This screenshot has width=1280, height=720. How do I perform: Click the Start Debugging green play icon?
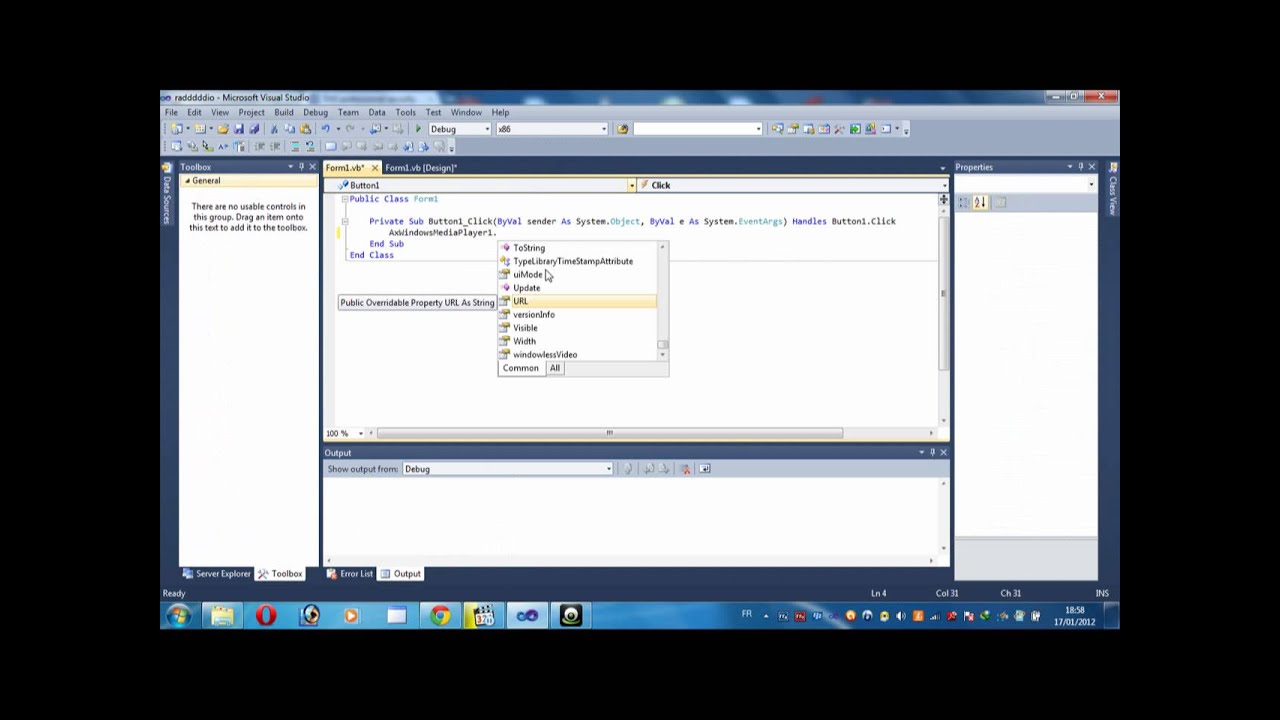418,129
